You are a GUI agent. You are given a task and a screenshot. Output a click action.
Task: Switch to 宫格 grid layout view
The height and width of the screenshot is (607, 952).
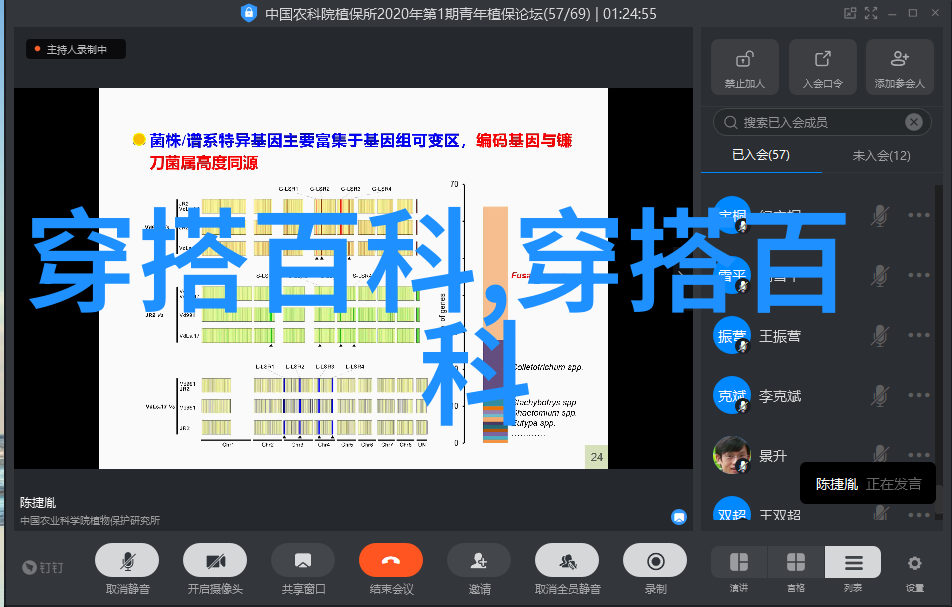(796, 563)
